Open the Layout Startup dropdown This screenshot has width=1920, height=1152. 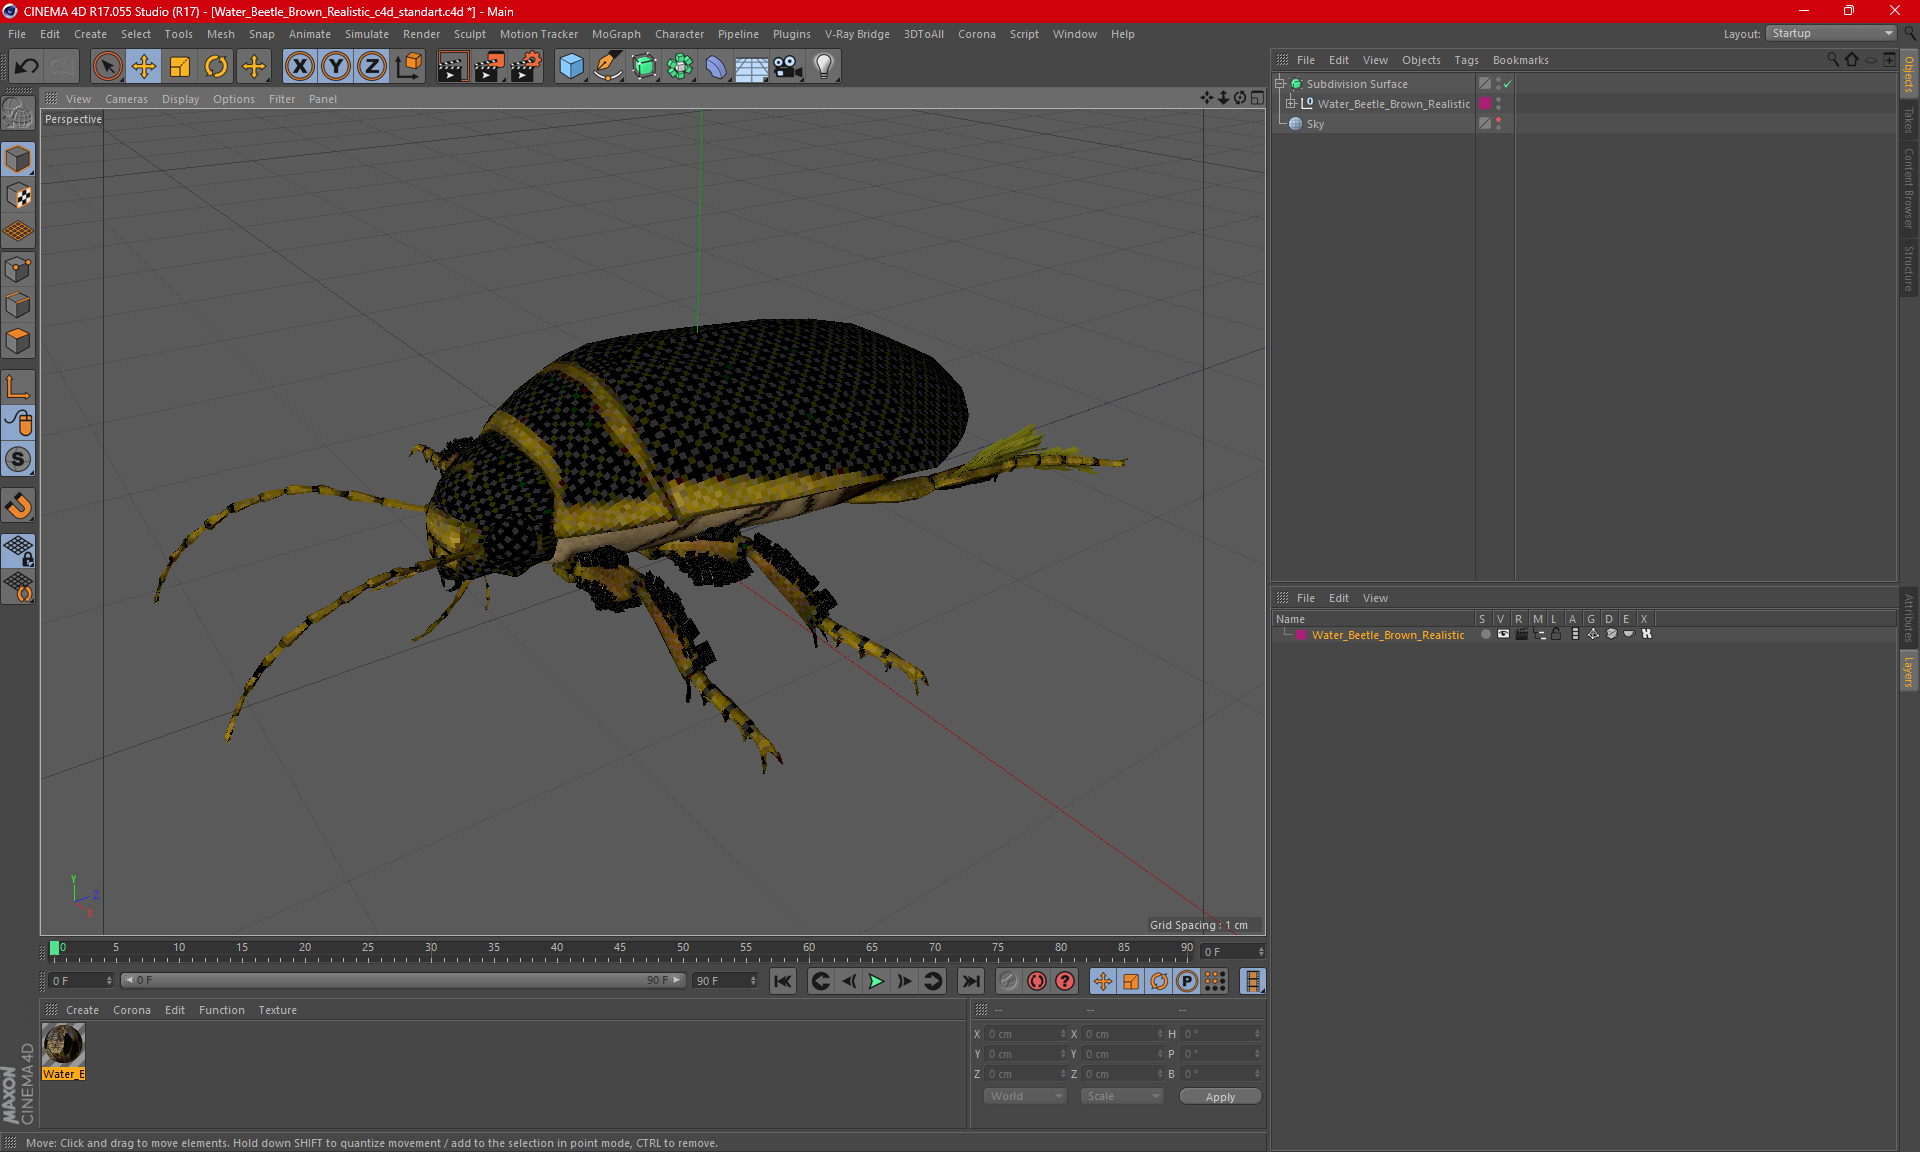tap(1831, 33)
